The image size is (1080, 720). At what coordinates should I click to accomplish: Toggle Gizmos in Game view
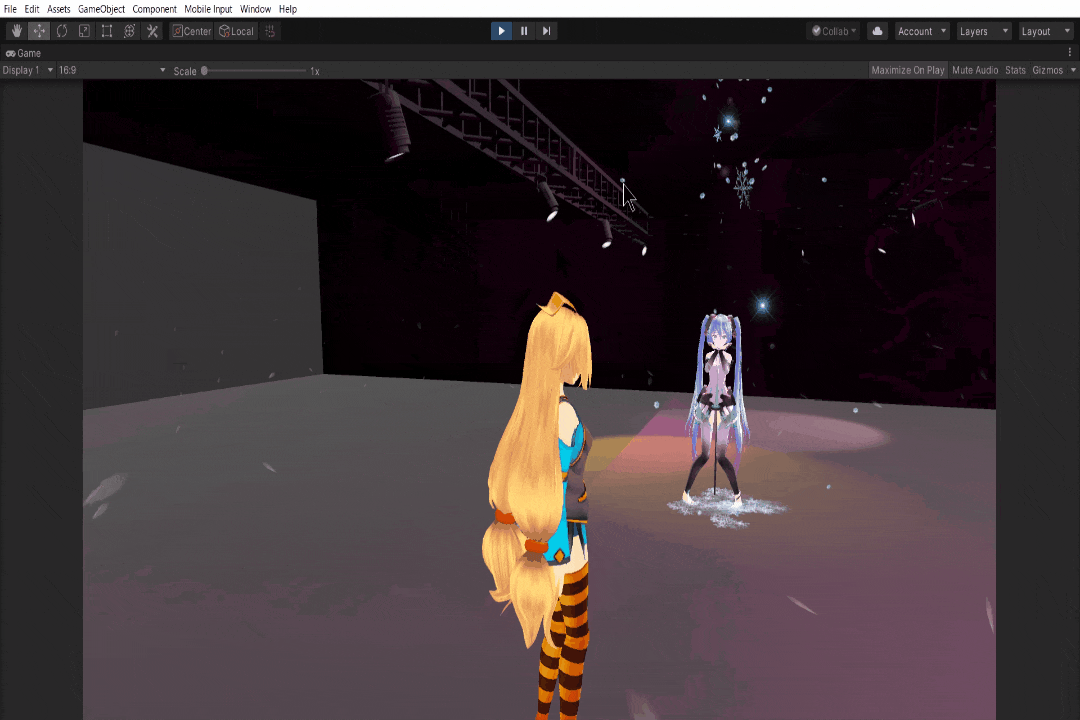click(1048, 70)
